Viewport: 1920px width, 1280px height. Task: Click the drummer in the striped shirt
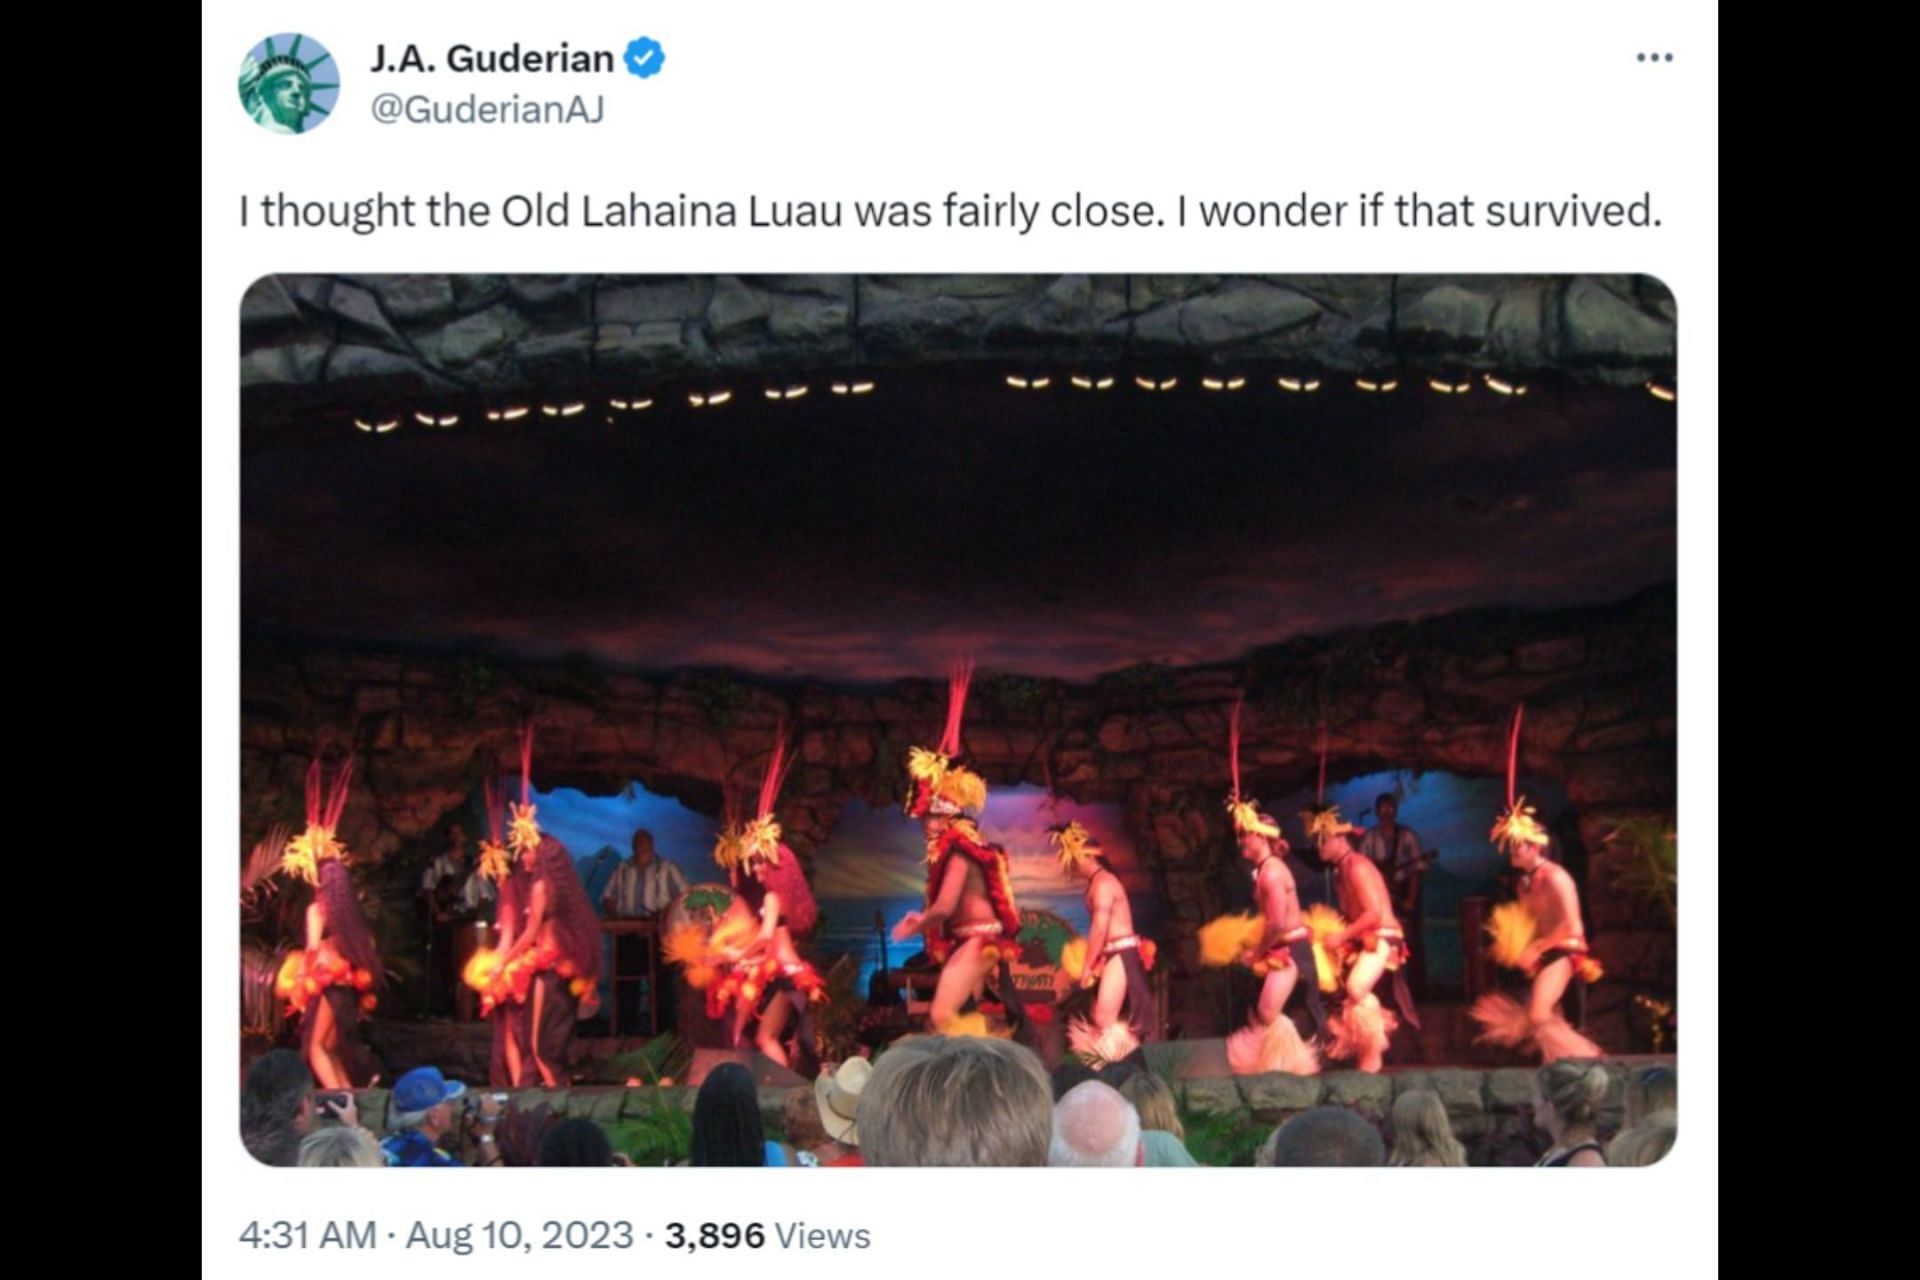[x=641, y=880]
